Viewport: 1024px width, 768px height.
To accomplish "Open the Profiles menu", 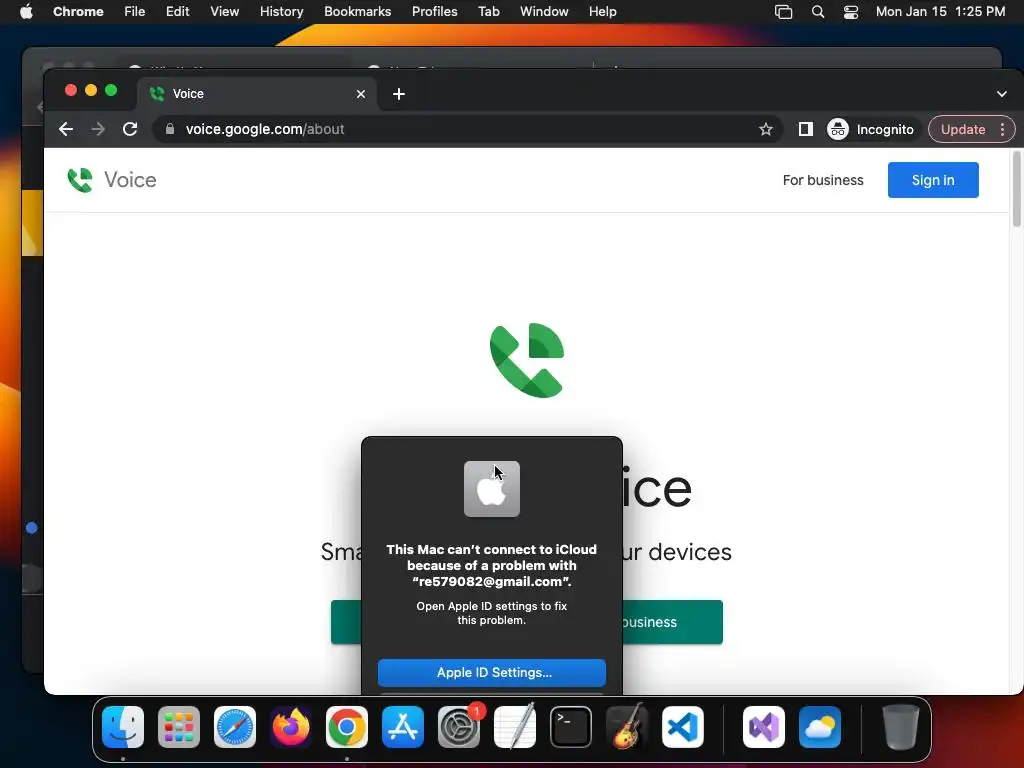I will point(434,12).
